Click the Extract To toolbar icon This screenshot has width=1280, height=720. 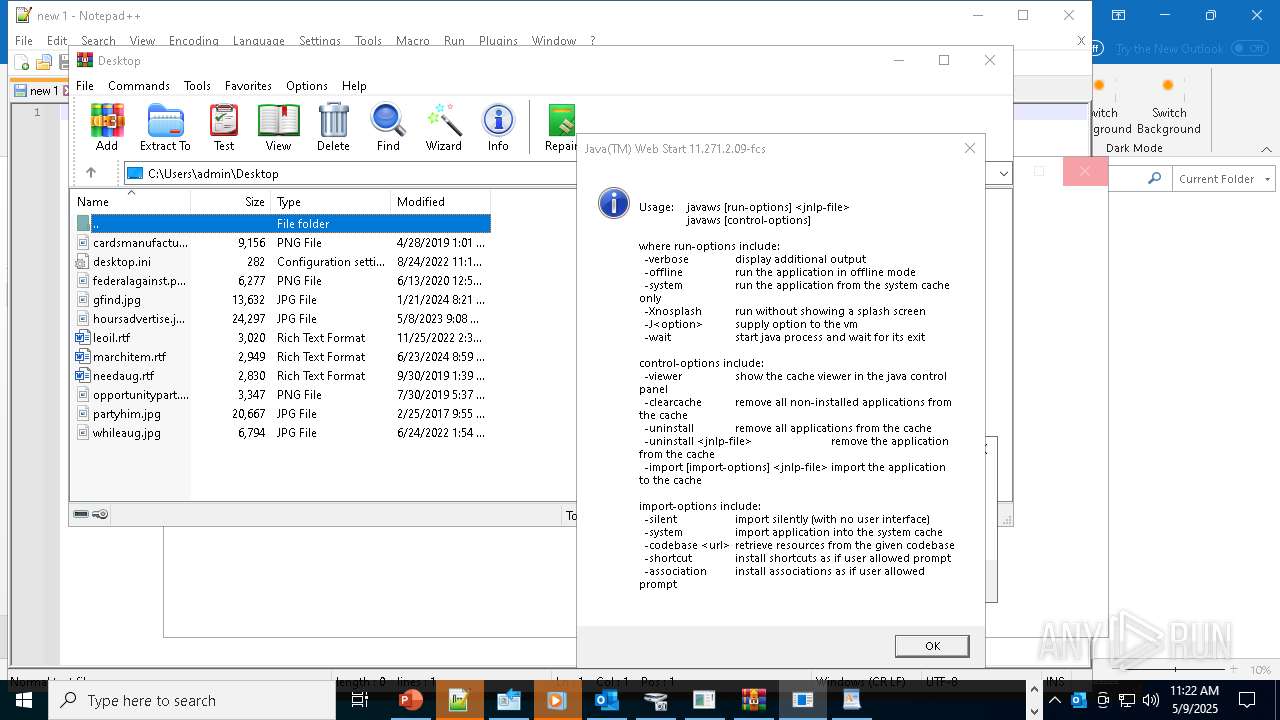point(165,127)
